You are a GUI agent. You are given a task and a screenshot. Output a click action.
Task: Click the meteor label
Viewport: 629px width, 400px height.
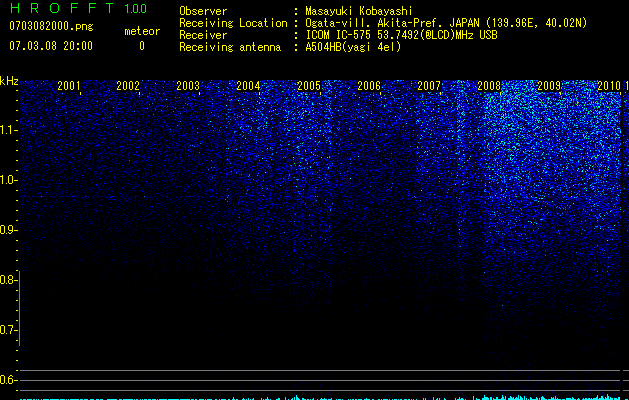point(142,31)
